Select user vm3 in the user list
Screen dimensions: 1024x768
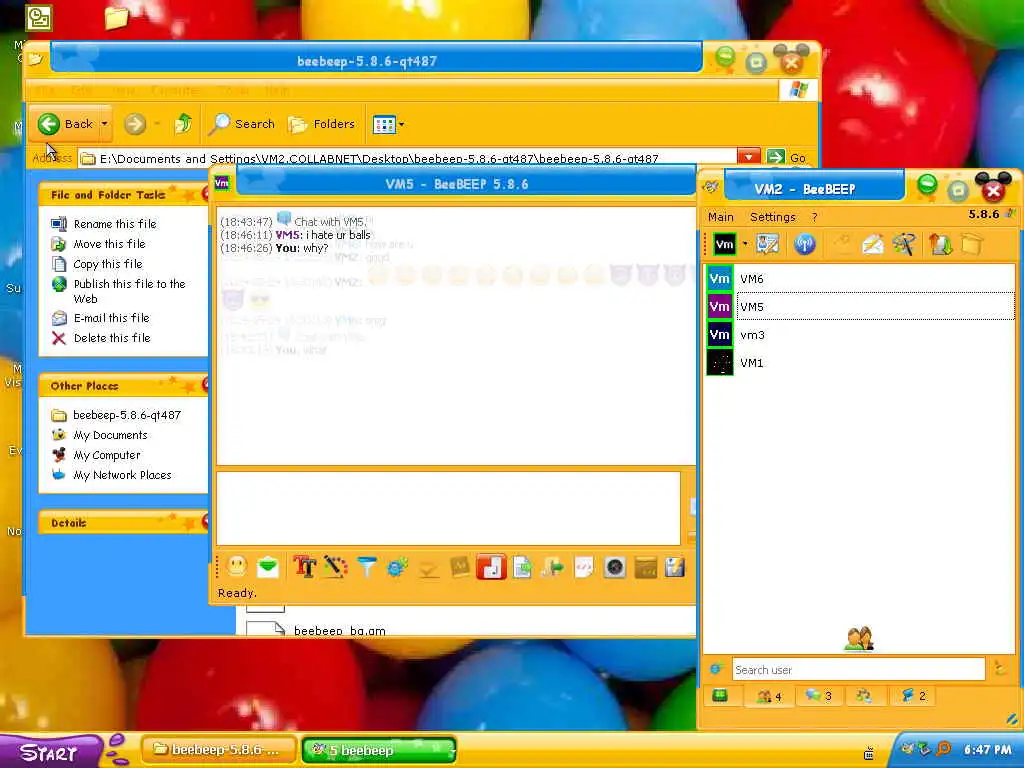pyautogui.click(x=861, y=335)
